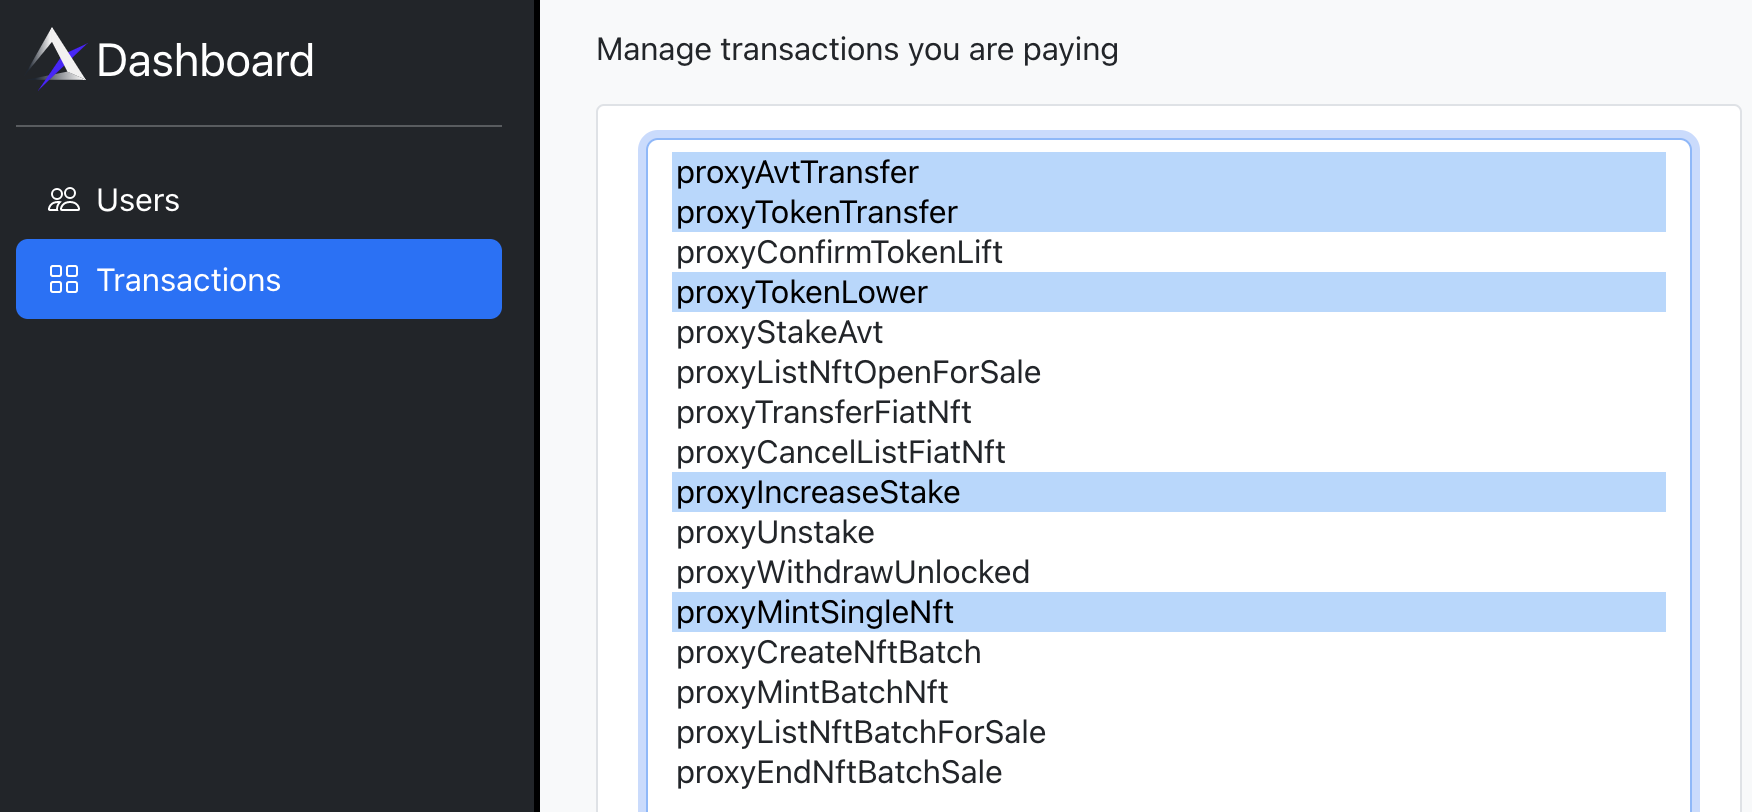The height and width of the screenshot is (812, 1752).
Task: Select proxyWithdrawUnlocked in the list
Action: [853, 572]
